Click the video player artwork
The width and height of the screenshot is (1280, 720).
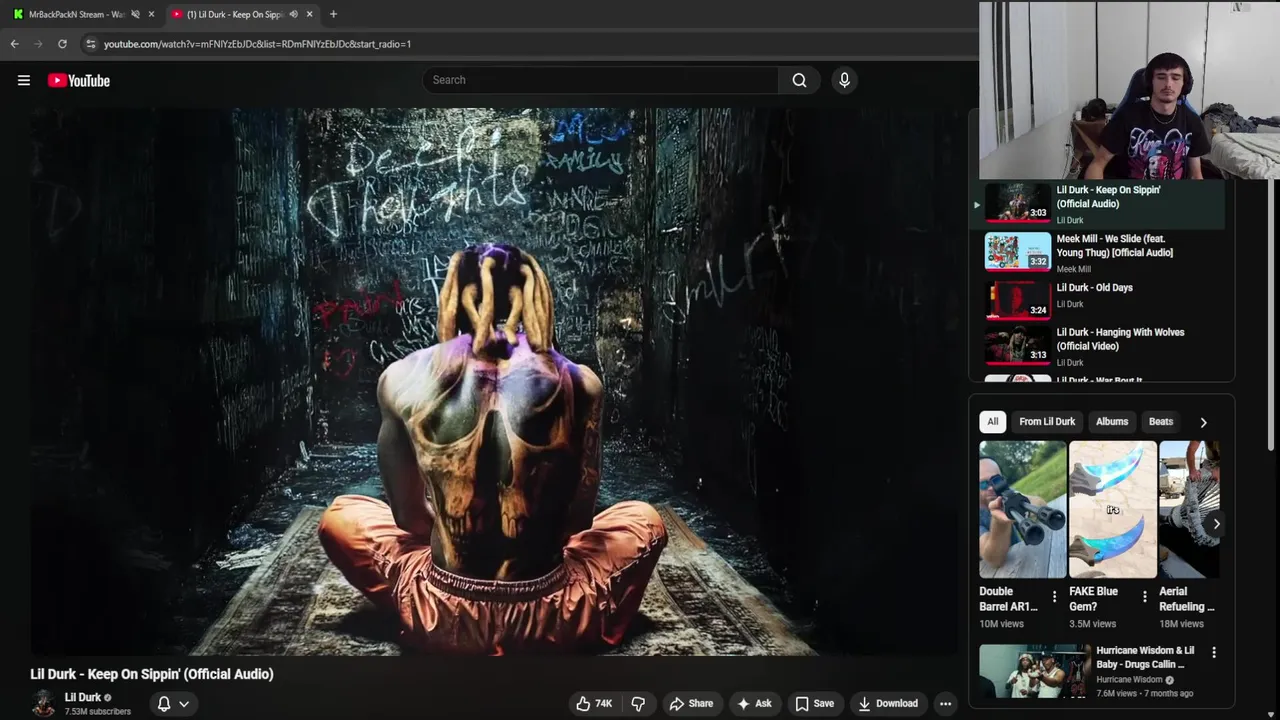[x=494, y=382]
